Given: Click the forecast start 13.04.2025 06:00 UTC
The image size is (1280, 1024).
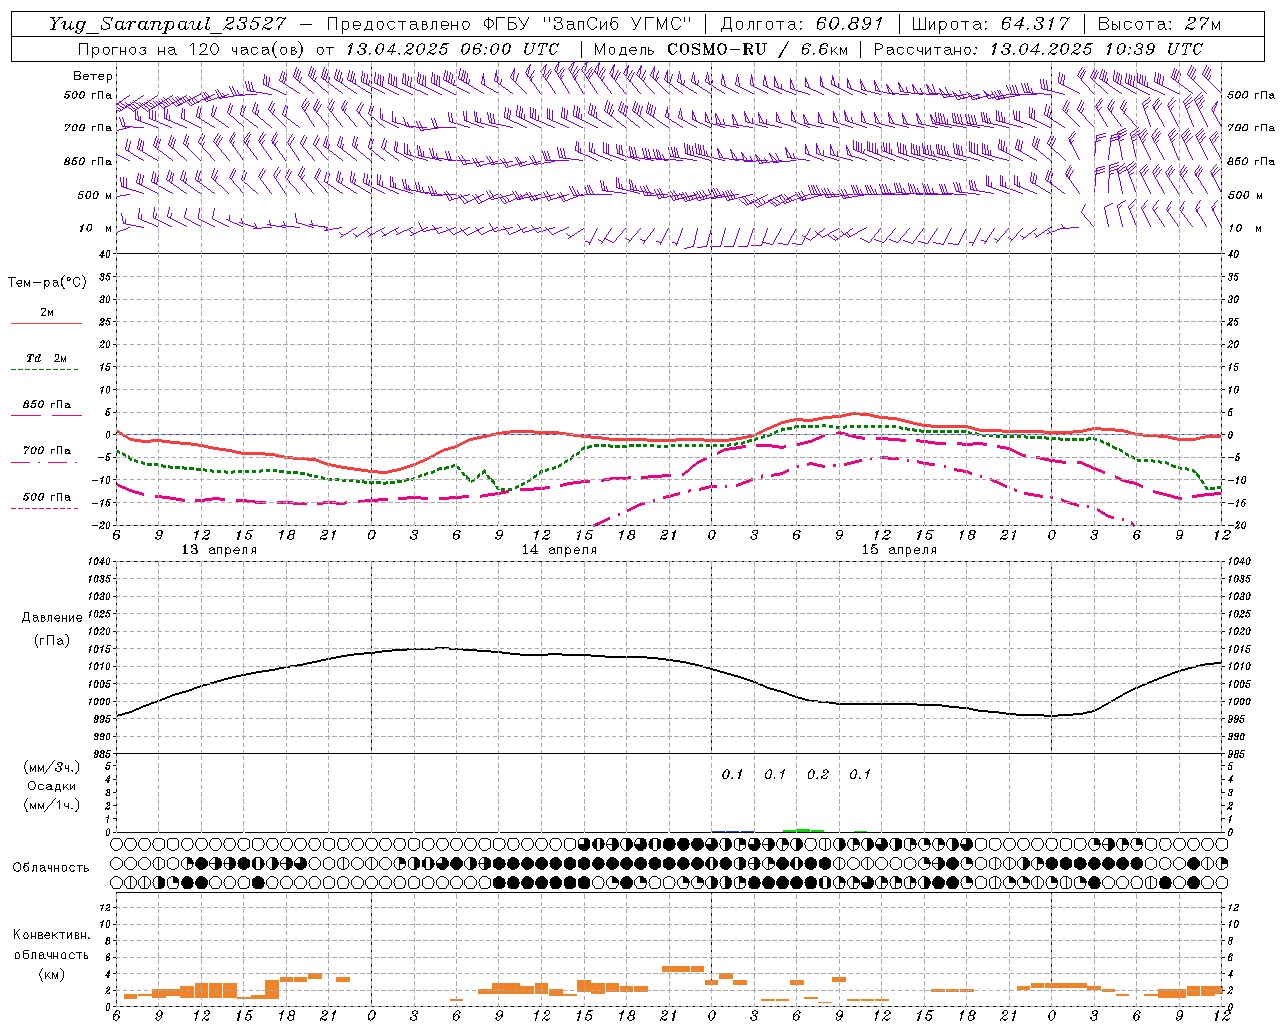Looking at the screenshot, I should [x=452, y=49].
